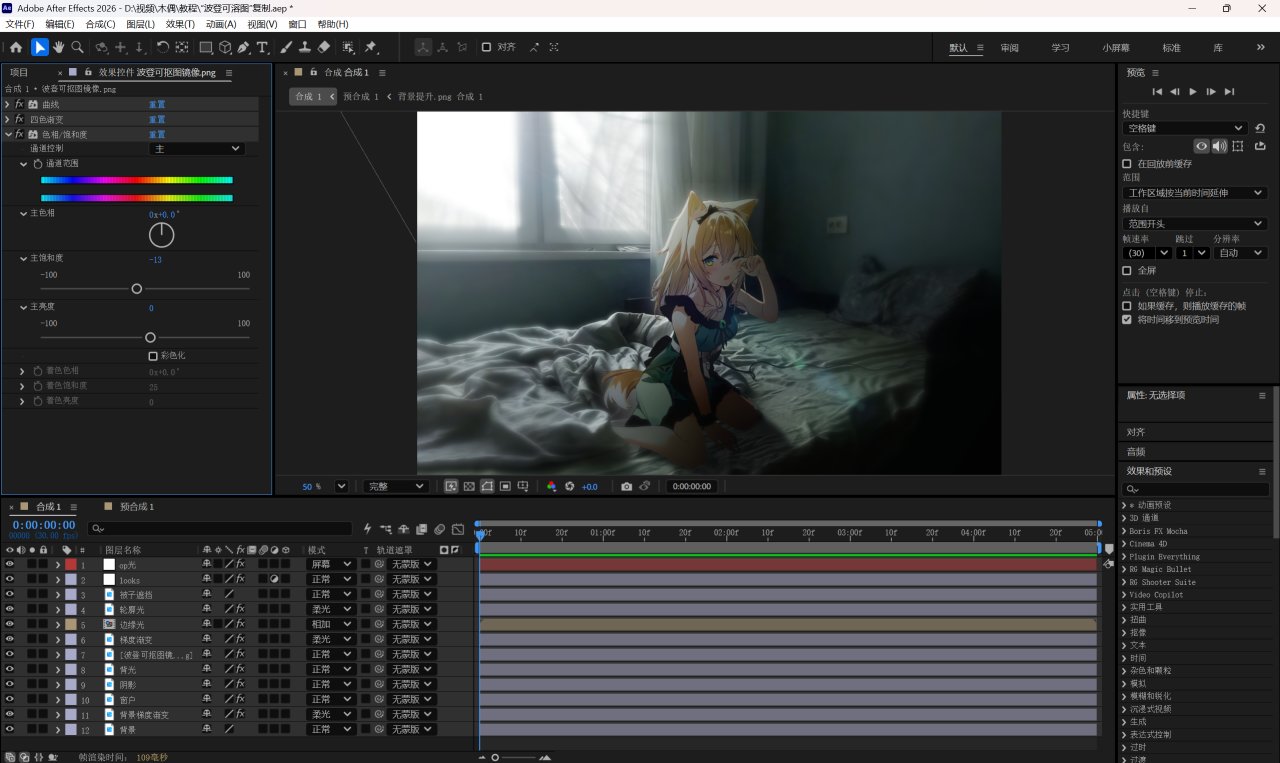The image size is (1280, 763).
Task: Click the reset exposure icon in viewer
Action: click(x=570, y=486)
